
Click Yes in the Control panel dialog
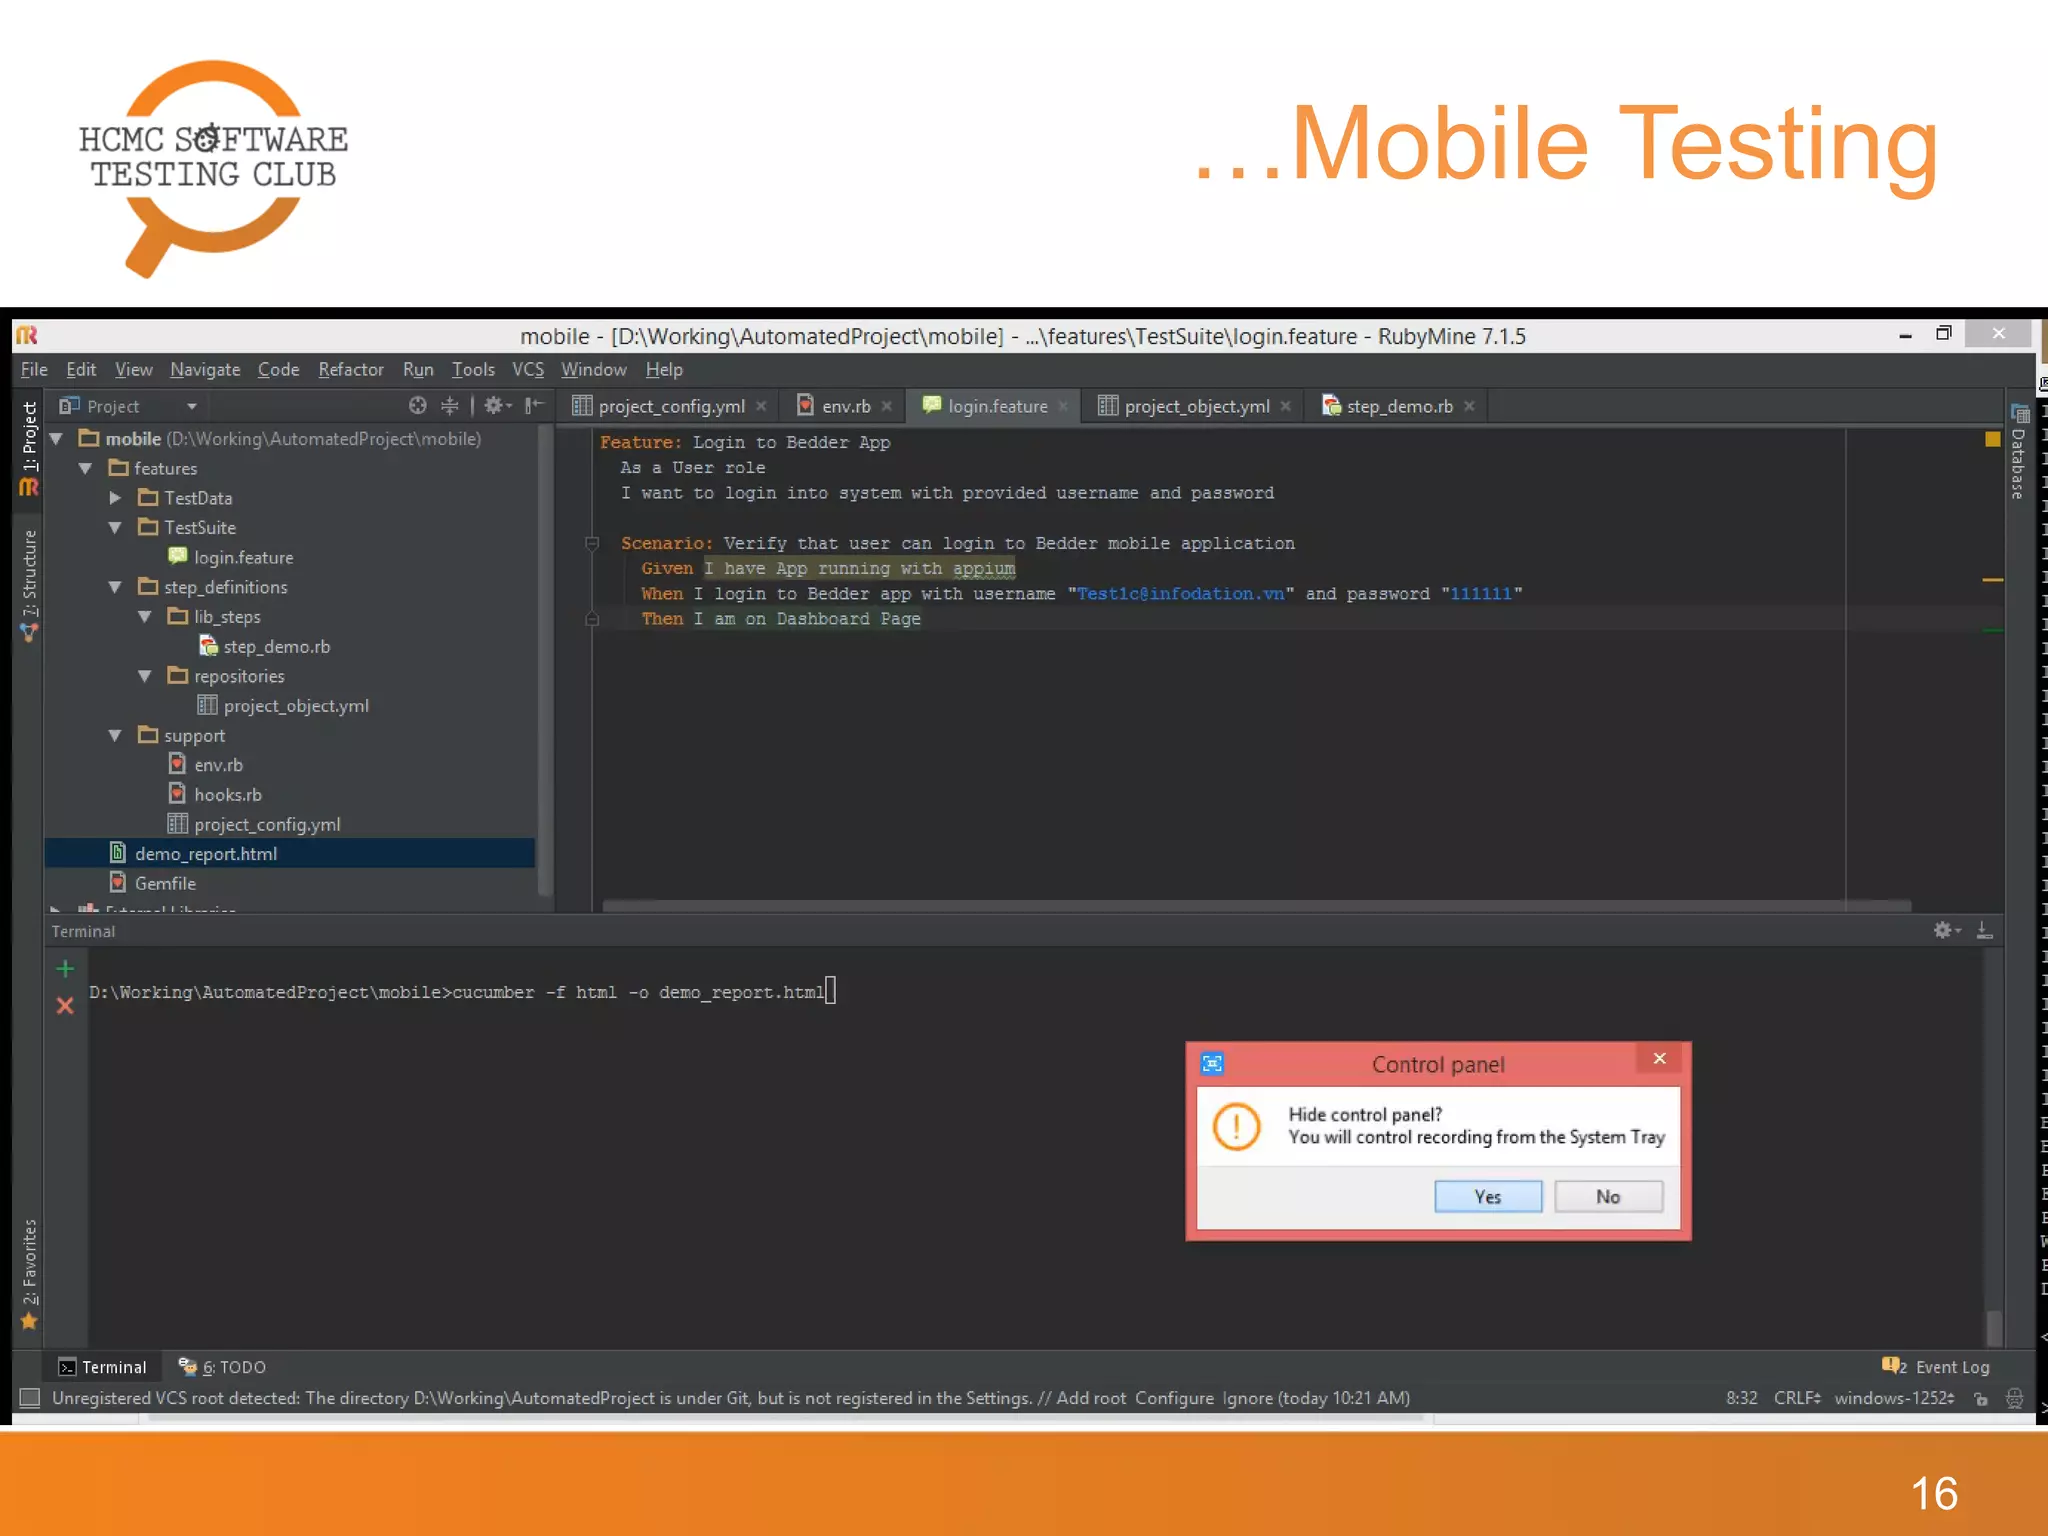(x=1488, y=1196)
